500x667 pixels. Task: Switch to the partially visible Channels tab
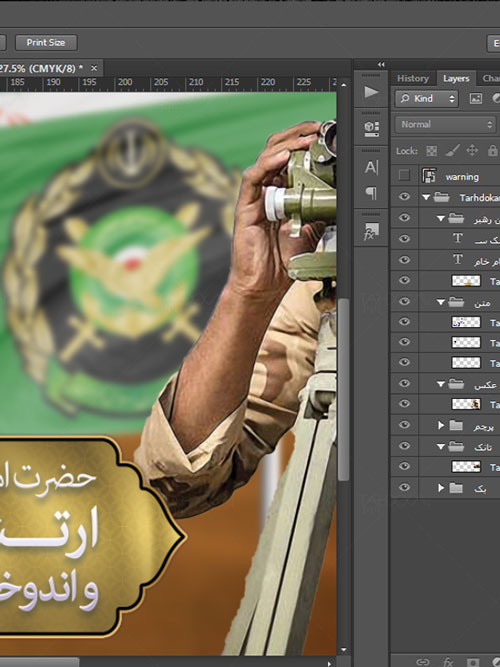pyautogui.click(x=491, y=78)
